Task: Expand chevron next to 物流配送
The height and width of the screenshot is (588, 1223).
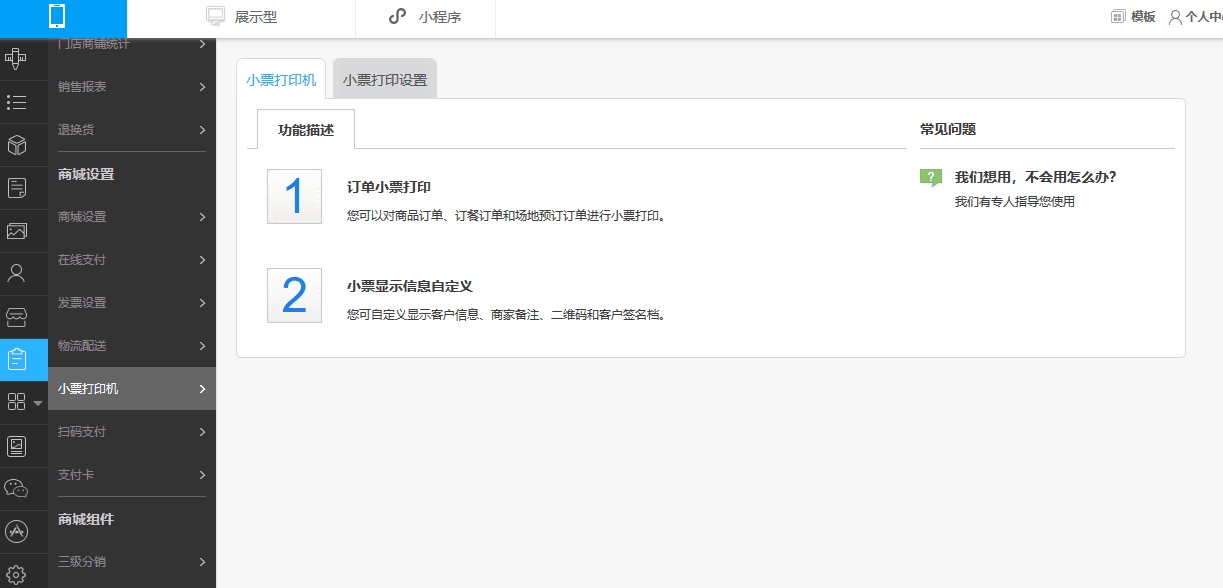Action: click(202, 346)
